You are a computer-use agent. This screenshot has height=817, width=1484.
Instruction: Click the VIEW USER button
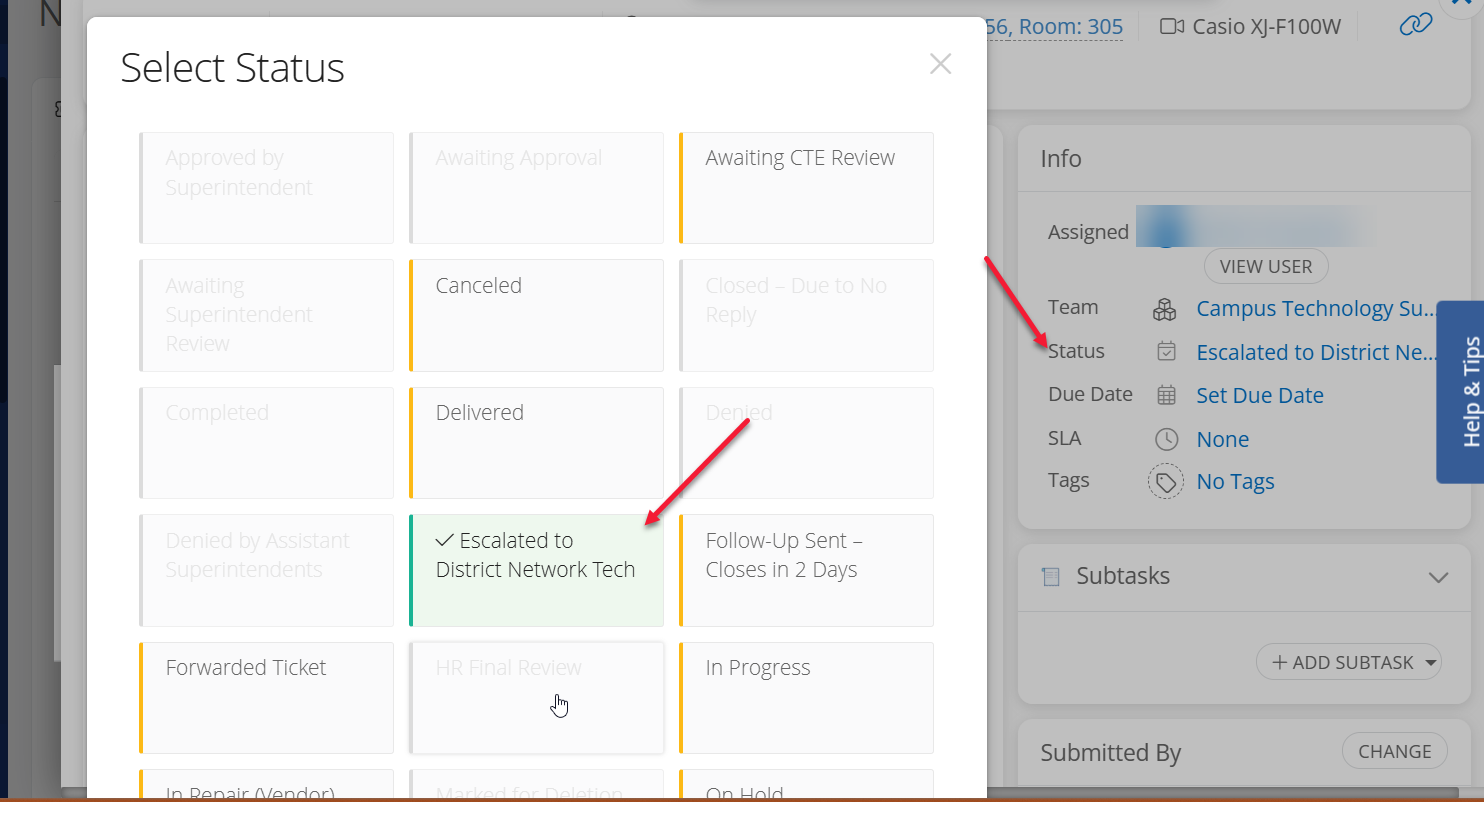1265,267
